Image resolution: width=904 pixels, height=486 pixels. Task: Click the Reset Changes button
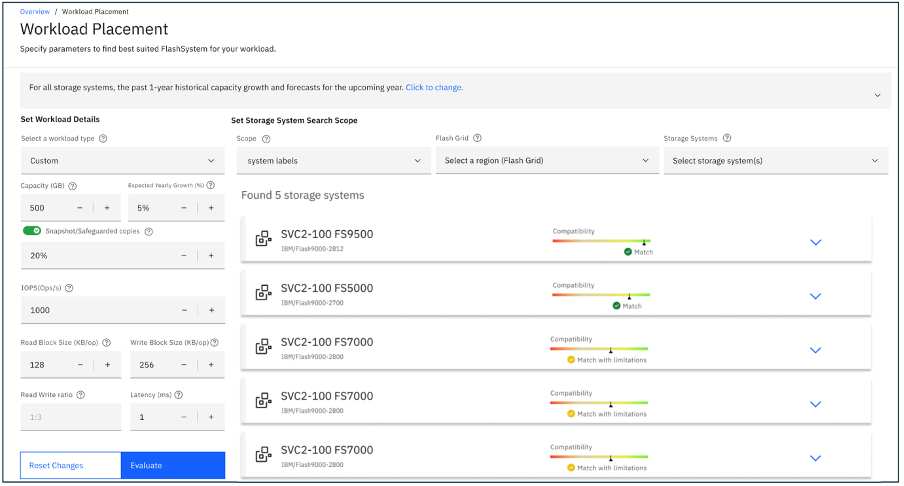click(x=70, y=465)
